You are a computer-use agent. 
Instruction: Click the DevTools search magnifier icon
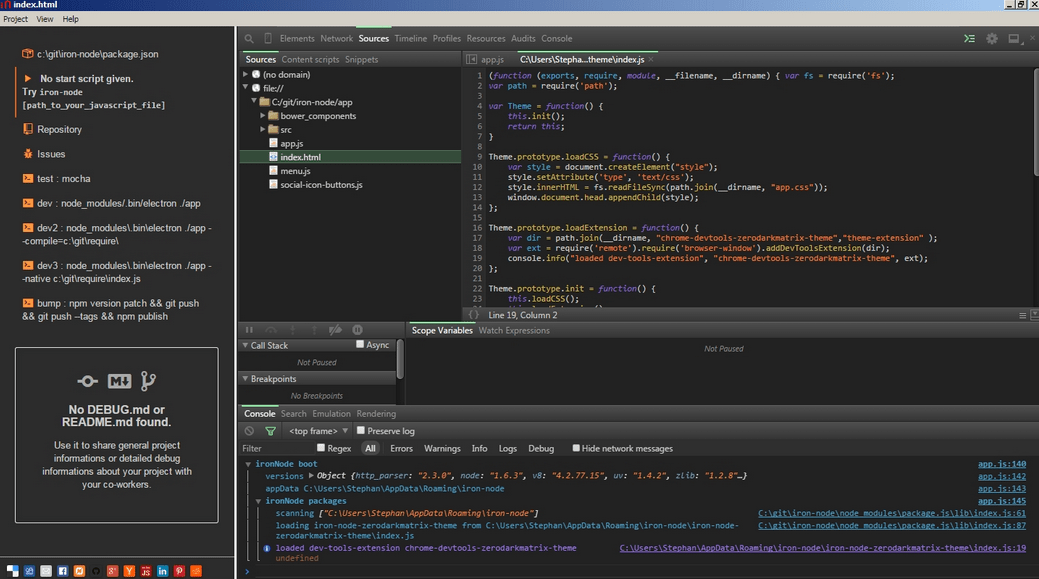point(249,39)
